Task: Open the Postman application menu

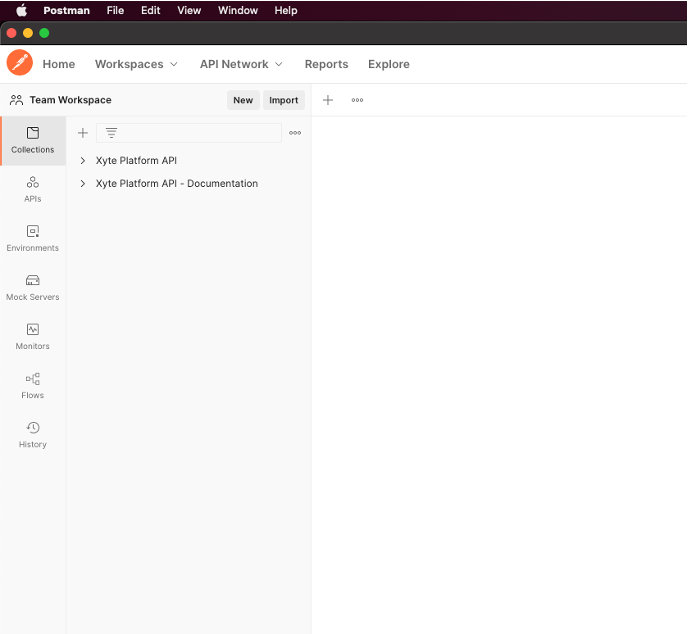Action: coord(67,11)
